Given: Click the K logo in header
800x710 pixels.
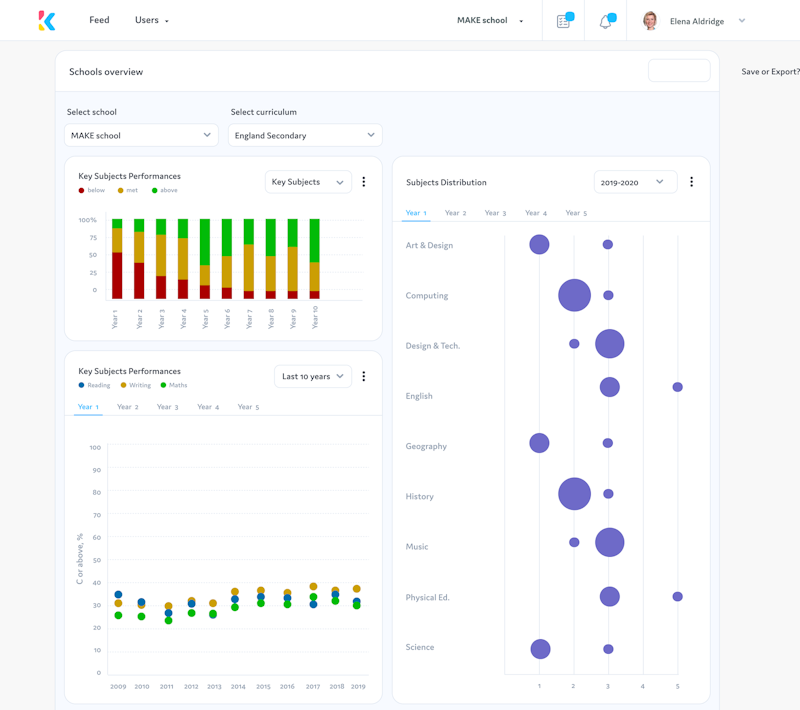Looking at the screenshot, I should click(47, 20).
